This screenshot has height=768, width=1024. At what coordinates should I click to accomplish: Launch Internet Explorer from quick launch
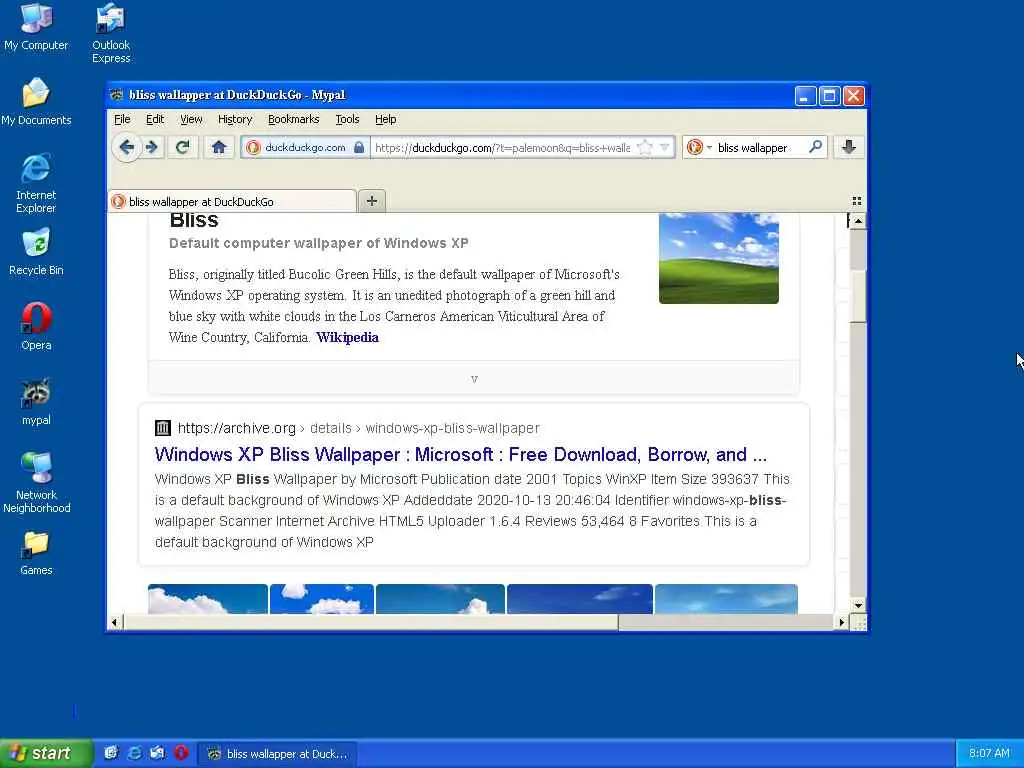[135, 753]
